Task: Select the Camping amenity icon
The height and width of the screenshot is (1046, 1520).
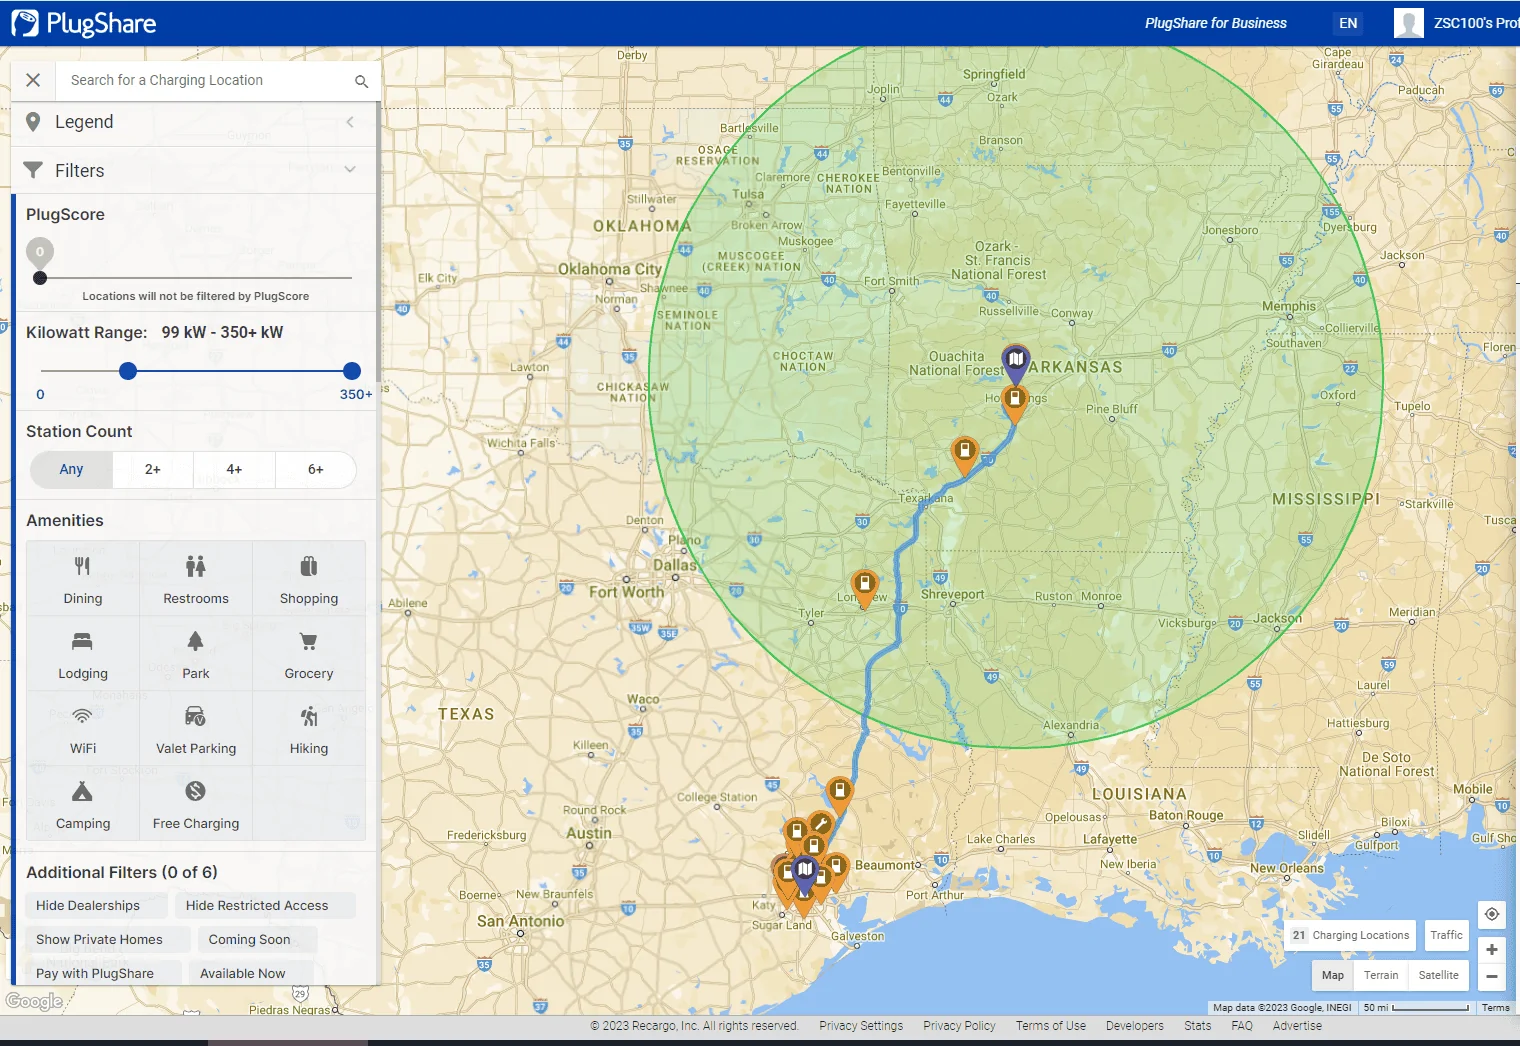Action: (83, 792)
